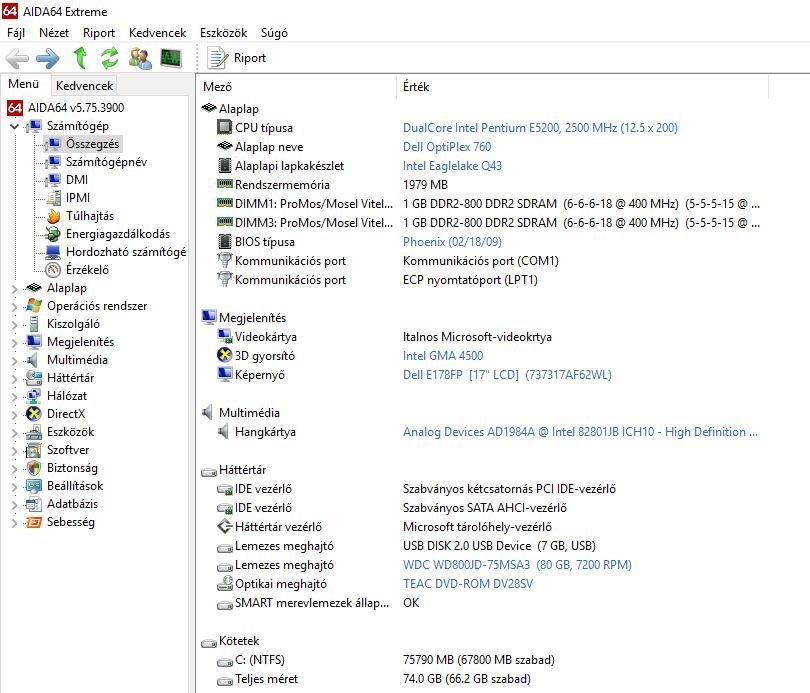
Task: Expand the Szoftver tree node
Action: (x=14, y=450)
